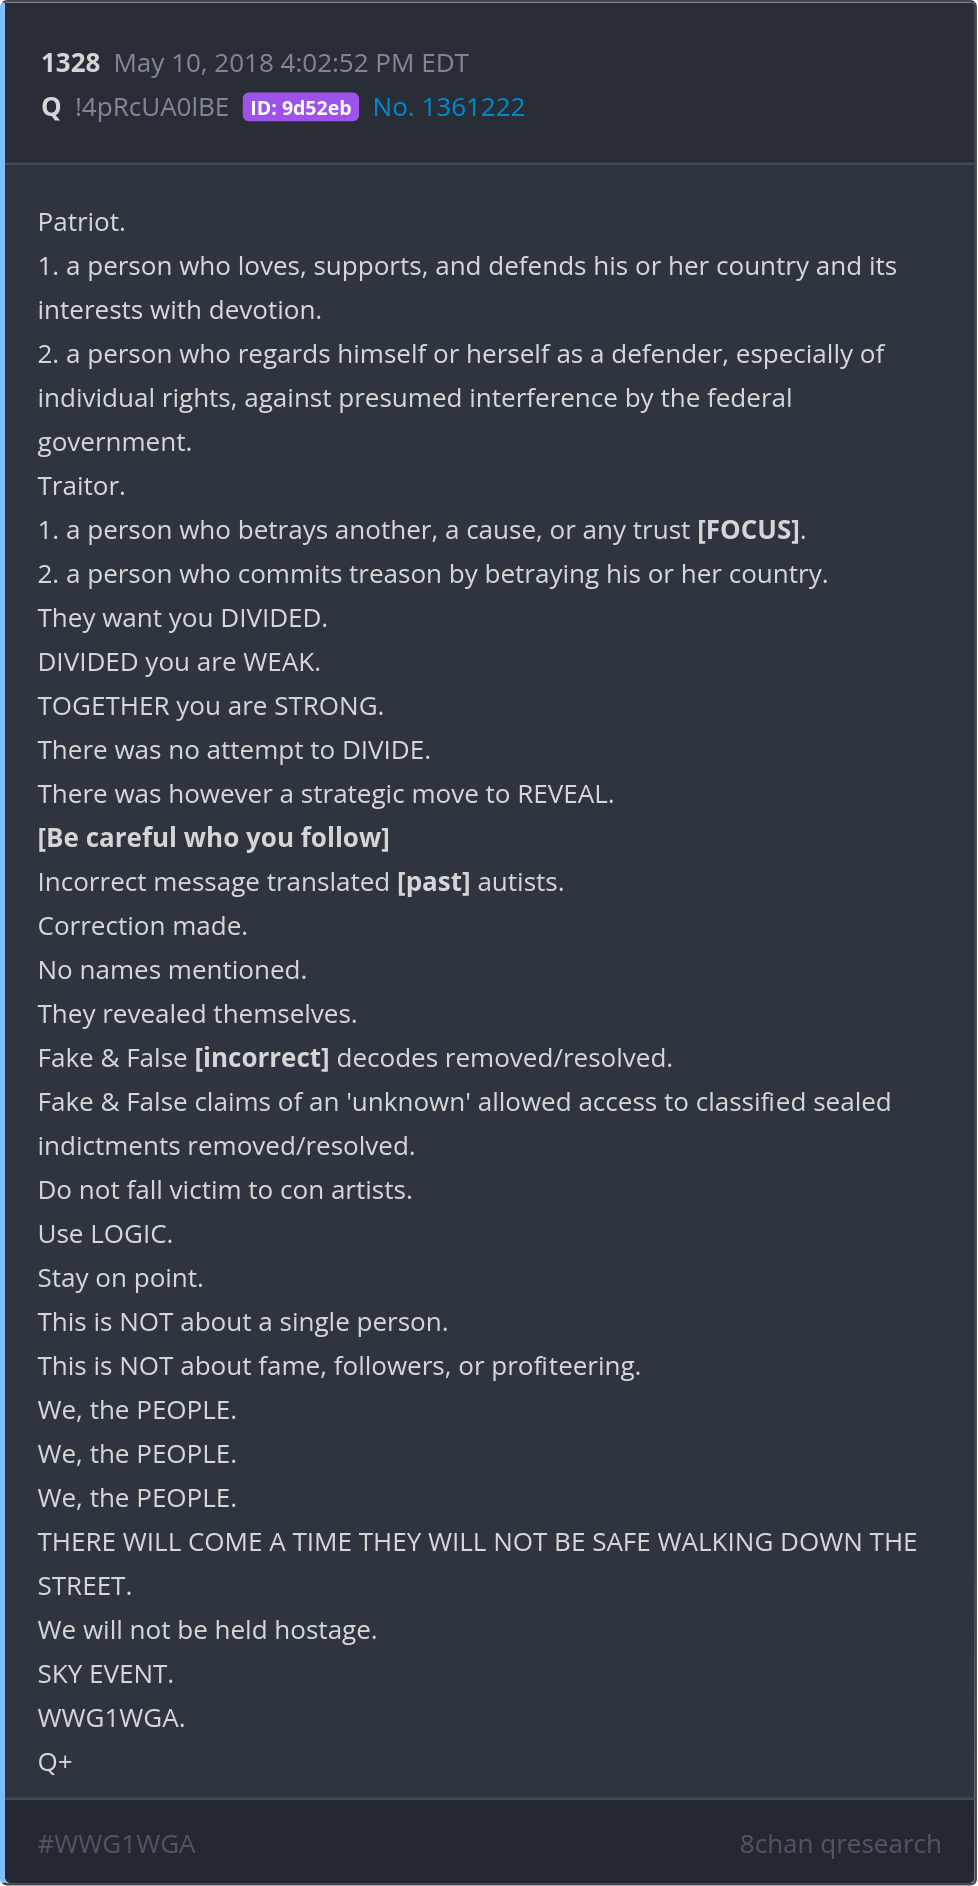Select the author name Q in header
This screenshot has height=1886, width=978.
[x=51, y=108]
